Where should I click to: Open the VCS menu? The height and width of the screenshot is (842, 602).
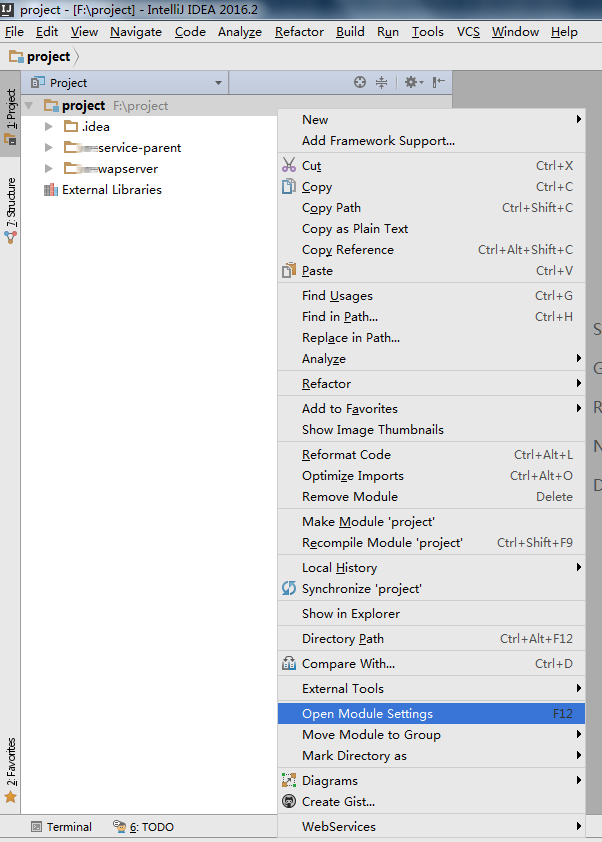tap(468, 32)
